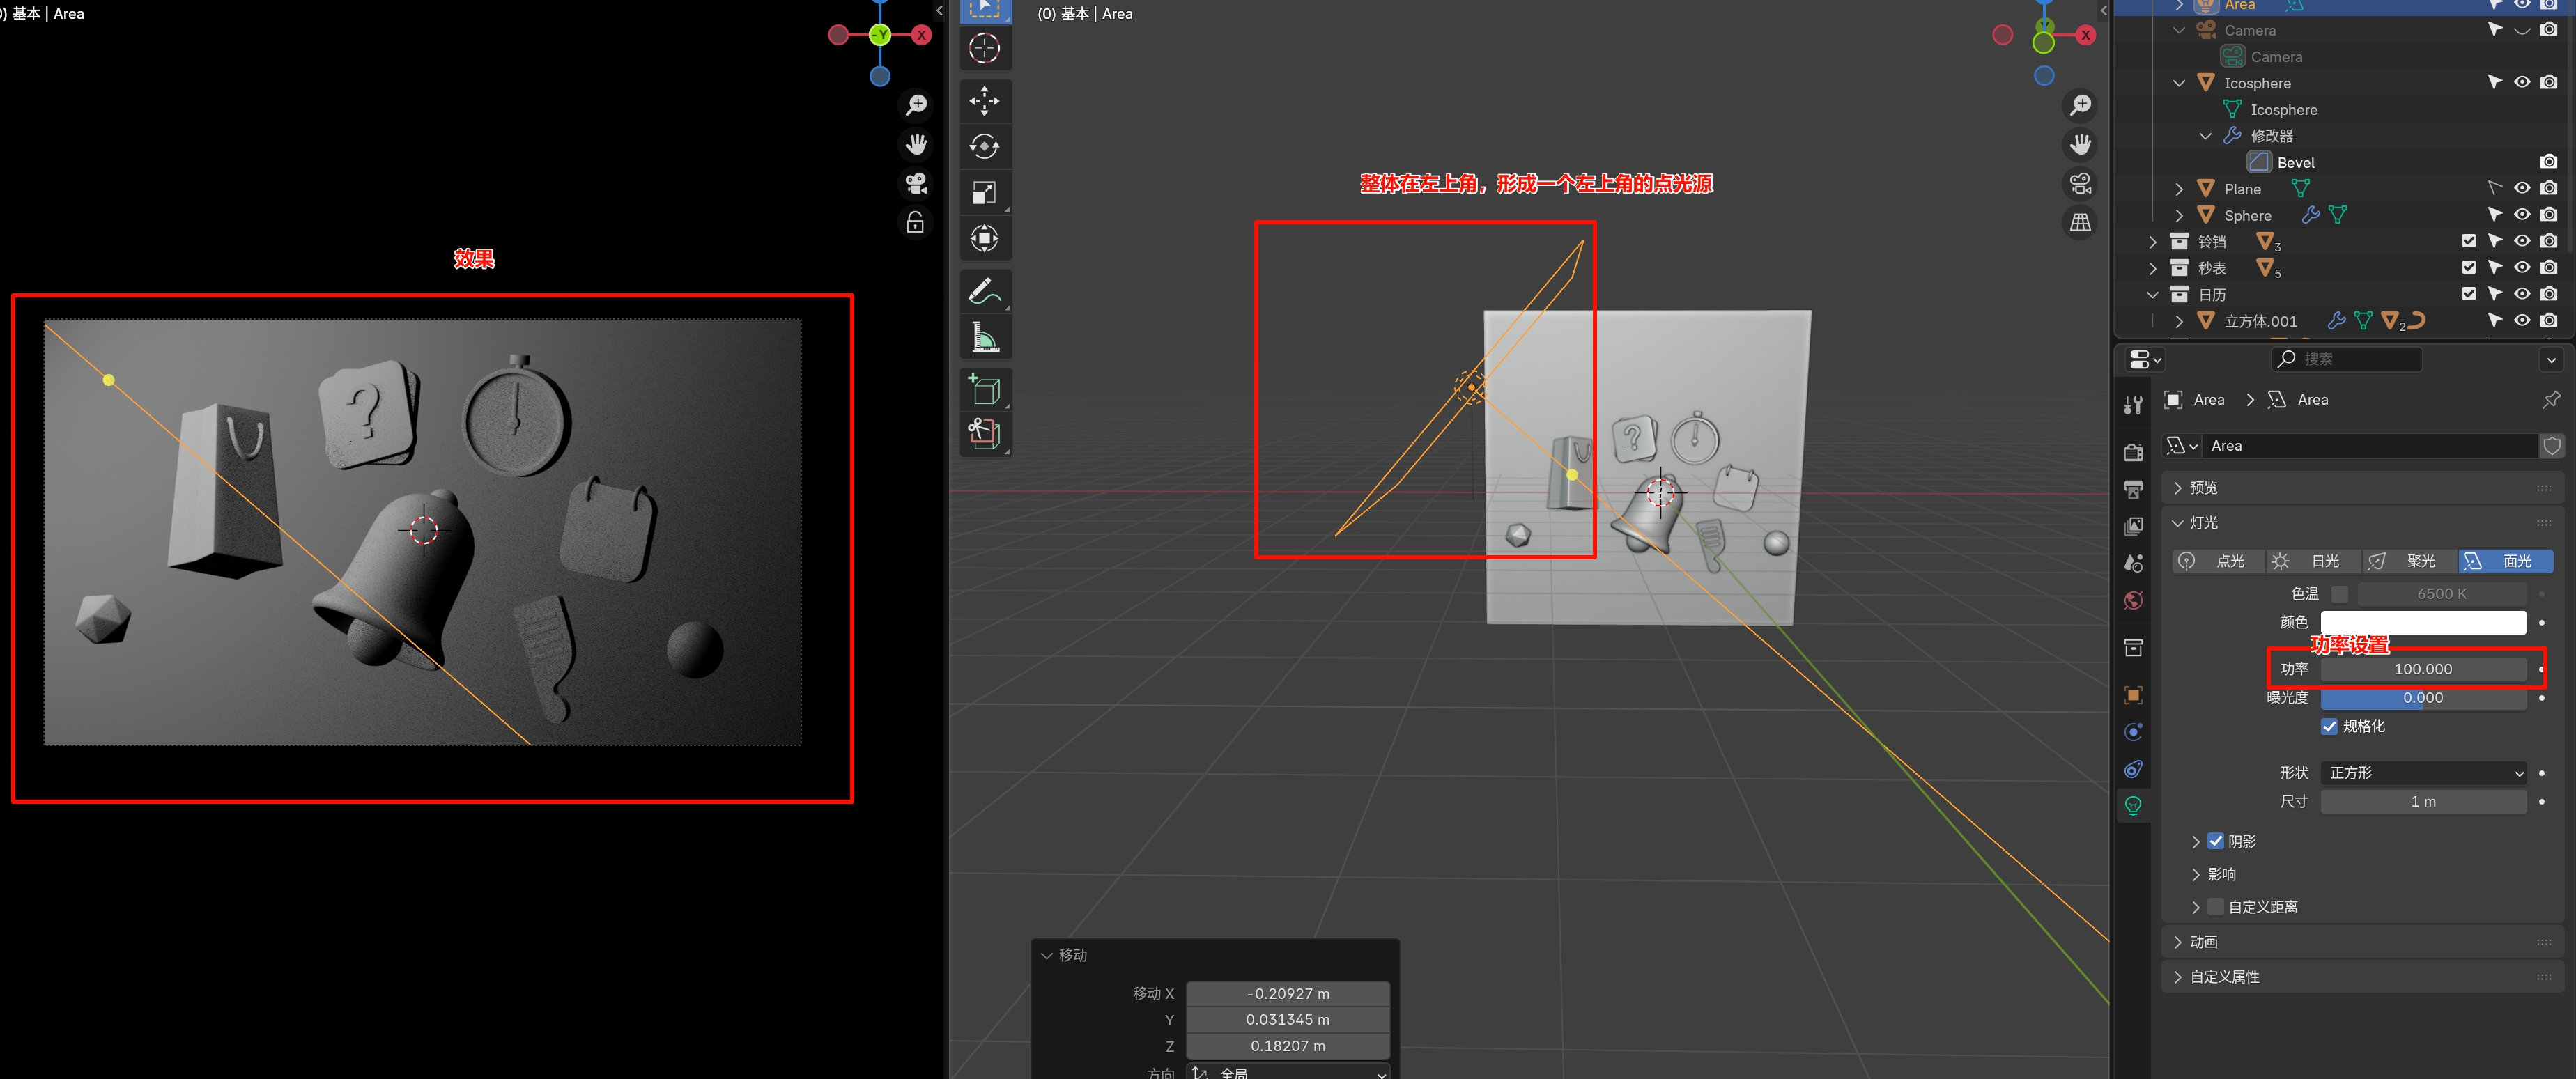The height and width of the screenshot is (1079, 2576).
Task: Activate the Annotate pencil tool
Action: pyautogui.click(x=984, y=291)
